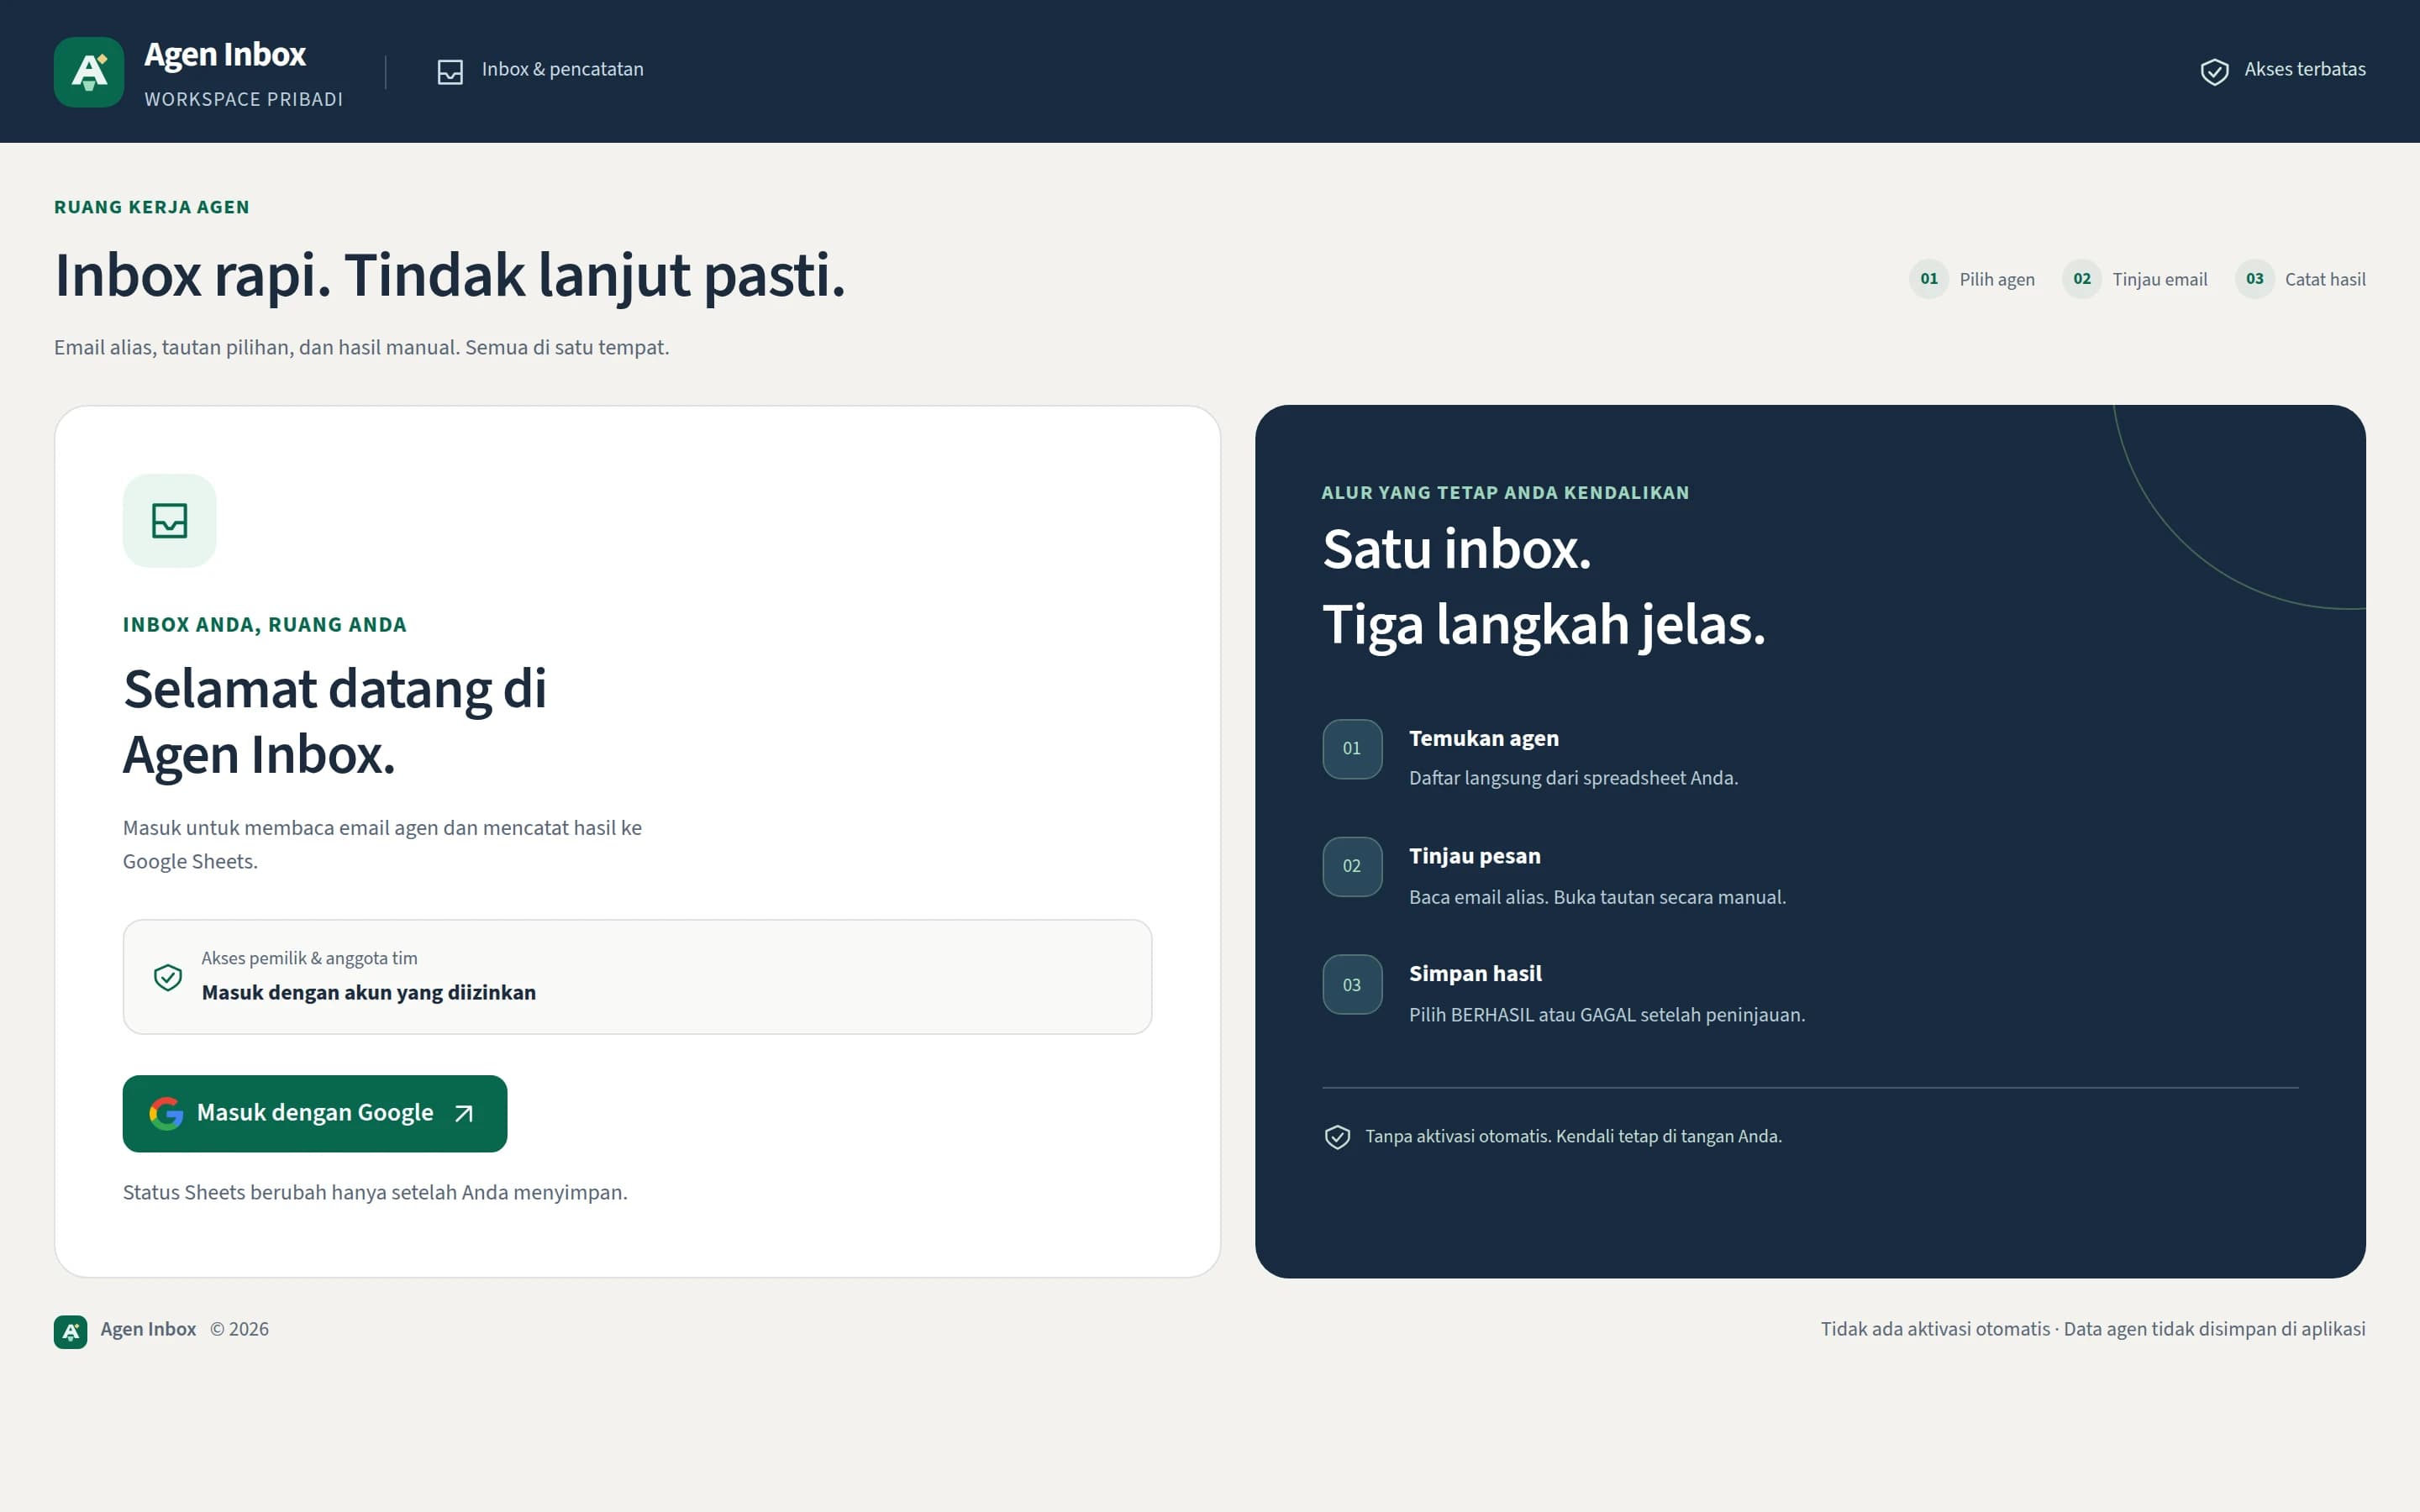Click the 03 badge beside Simpan hasil
2420x1512 pixels.
1352,985
